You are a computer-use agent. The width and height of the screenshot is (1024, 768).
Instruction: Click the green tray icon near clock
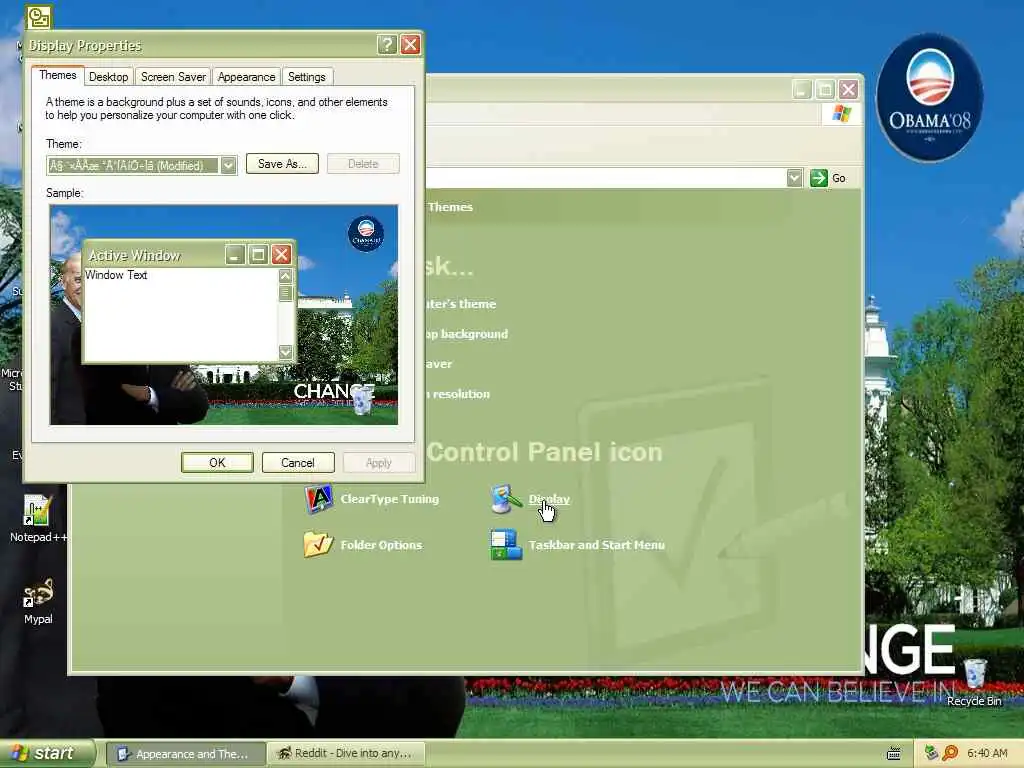[931, 753]
